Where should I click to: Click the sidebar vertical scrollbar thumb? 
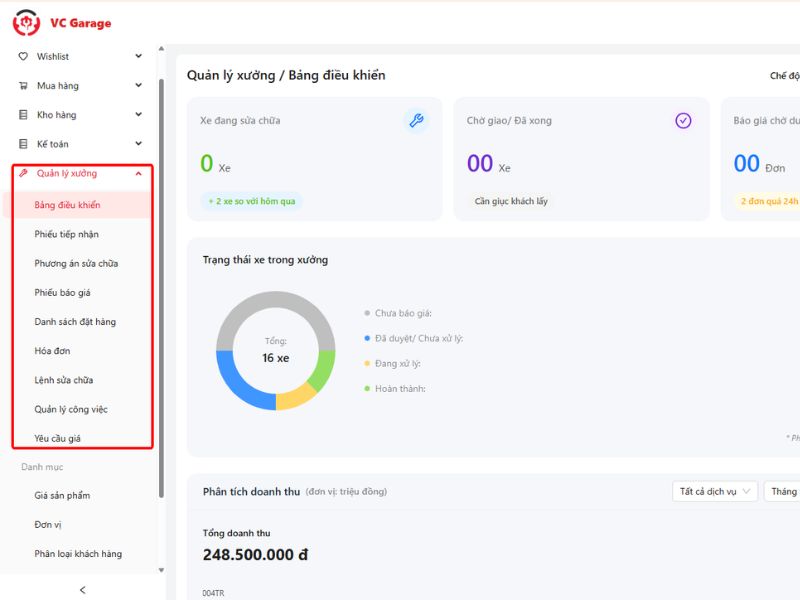tap(161, 288)
